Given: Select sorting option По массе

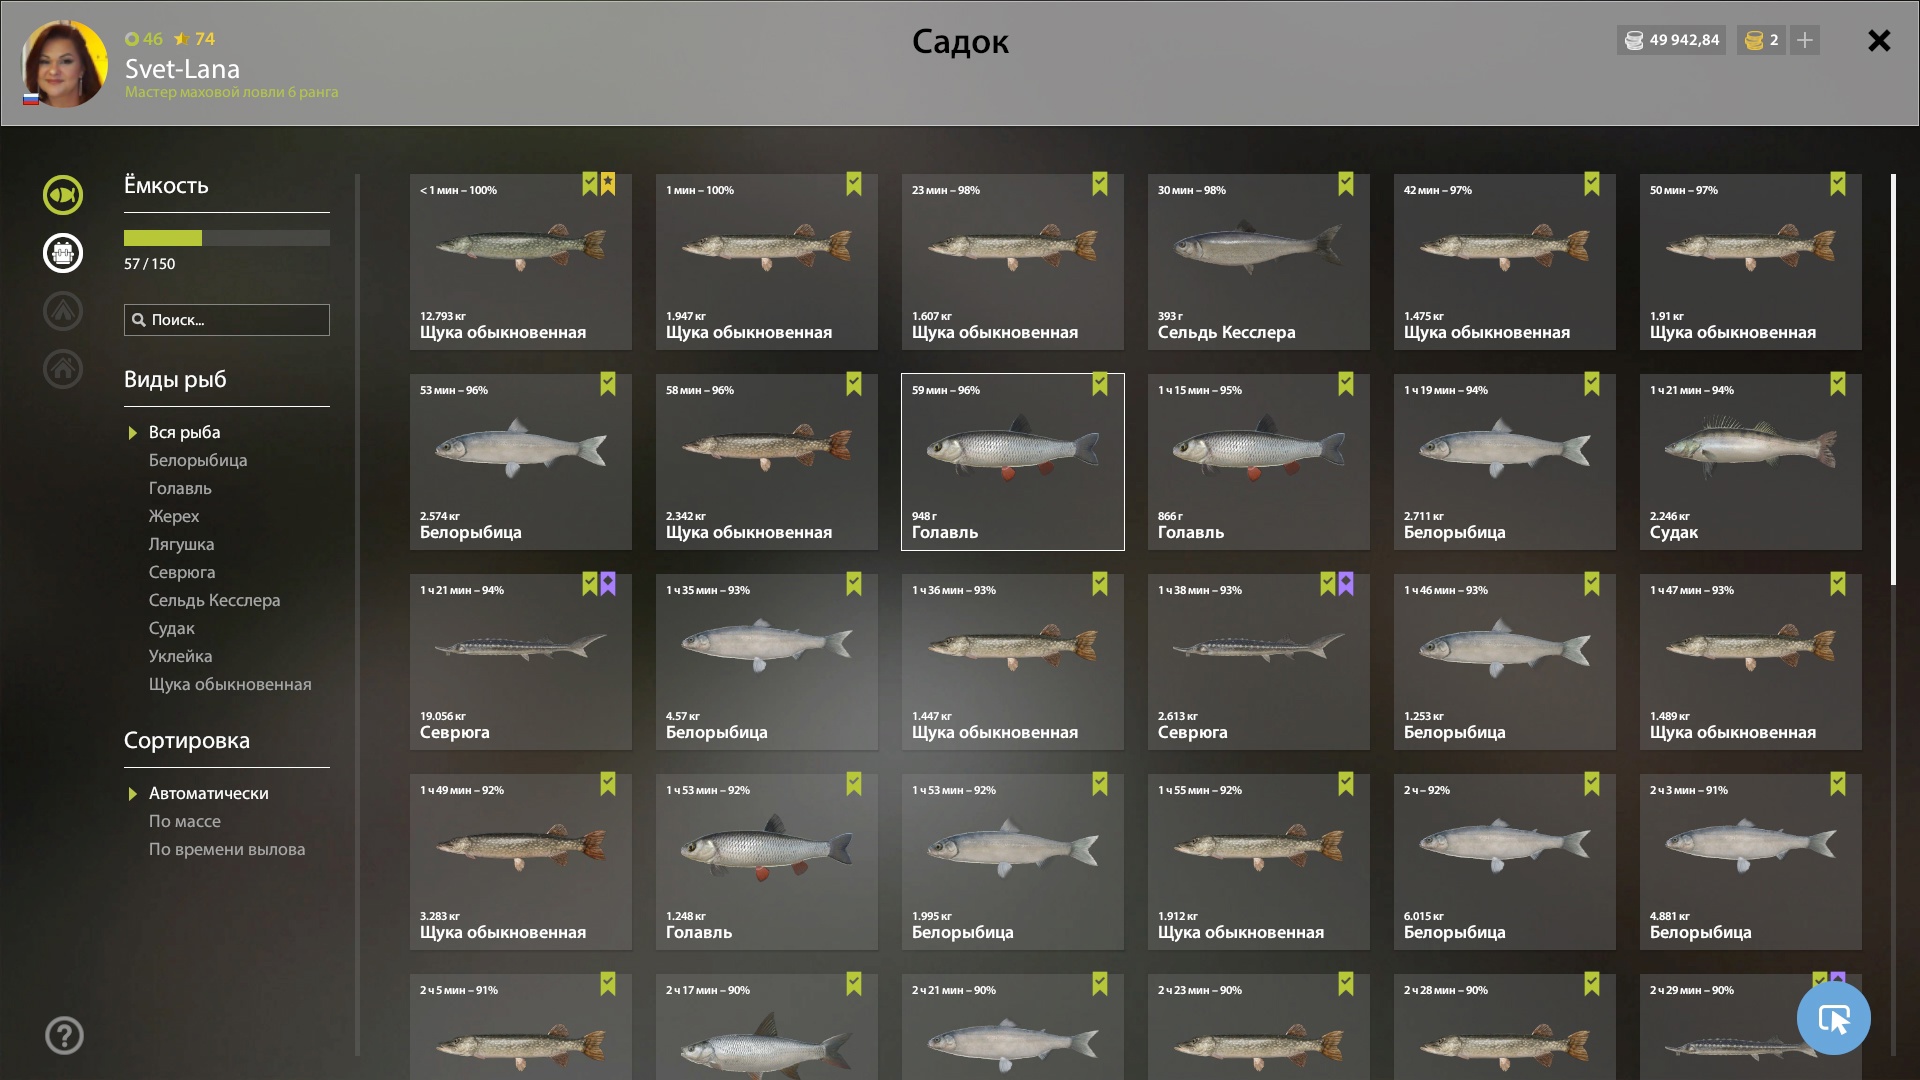Looking at the screenshot, I should (x=185, y=821).
